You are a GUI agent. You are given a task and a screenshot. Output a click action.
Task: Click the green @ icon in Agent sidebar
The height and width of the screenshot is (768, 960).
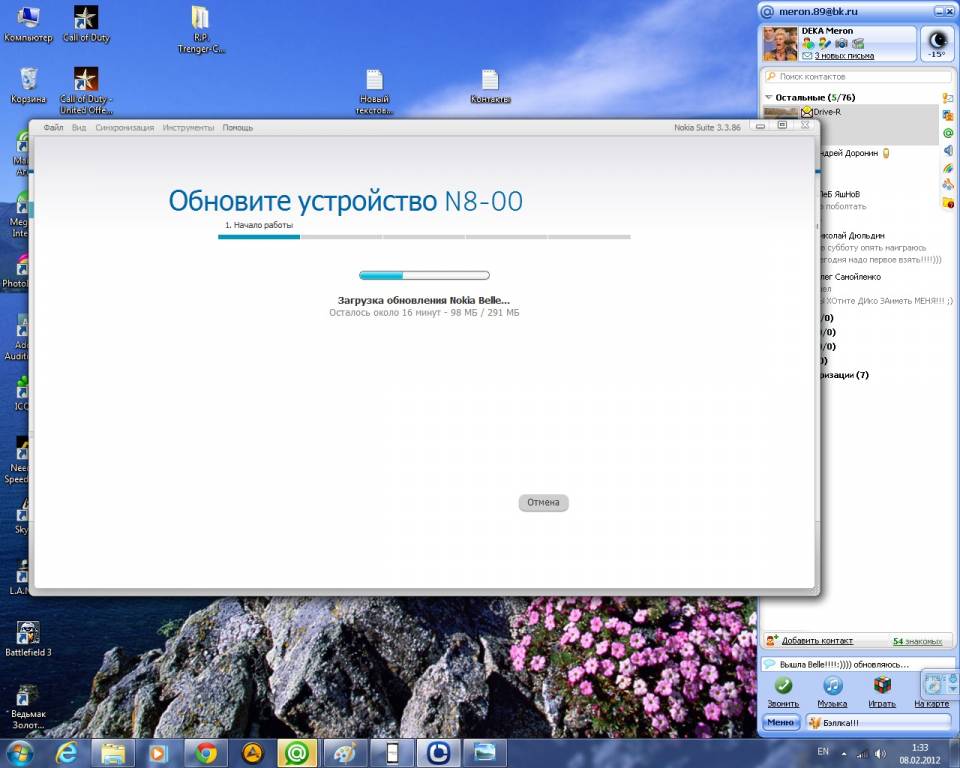948,132
